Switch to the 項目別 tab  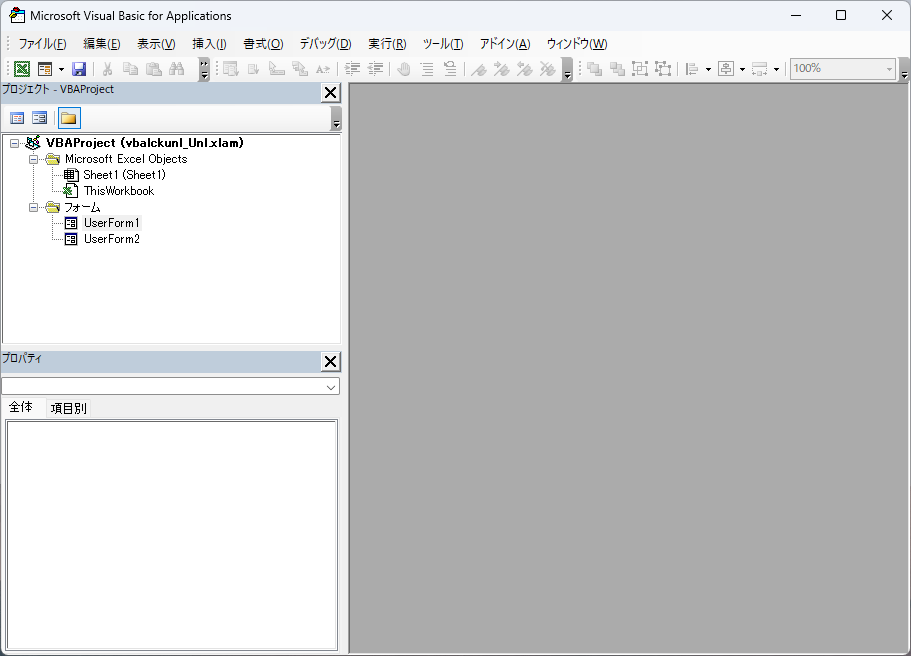pos(68,408)
